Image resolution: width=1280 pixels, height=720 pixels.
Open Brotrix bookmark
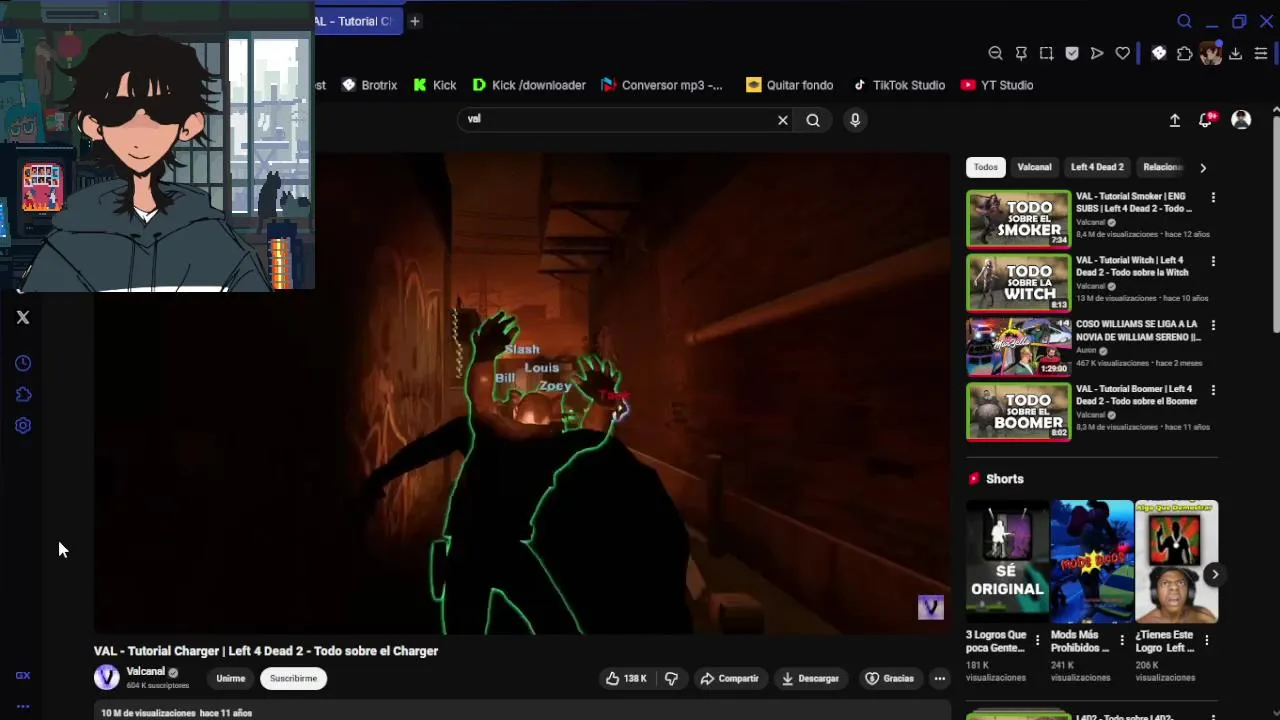369,85
